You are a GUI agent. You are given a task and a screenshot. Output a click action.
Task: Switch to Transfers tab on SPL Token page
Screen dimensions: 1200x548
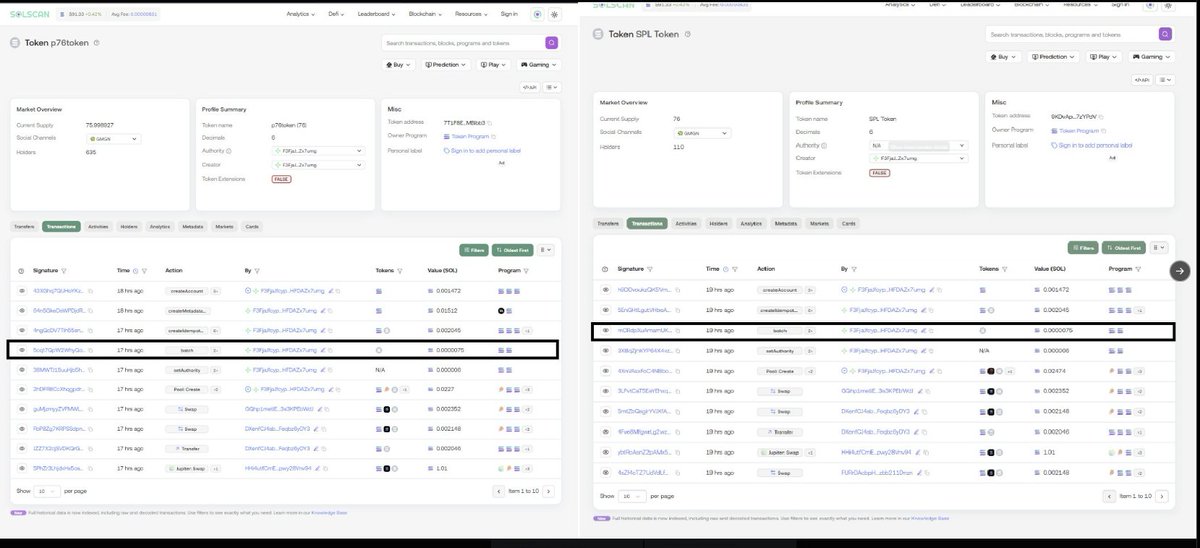click(x=608, y=223)
